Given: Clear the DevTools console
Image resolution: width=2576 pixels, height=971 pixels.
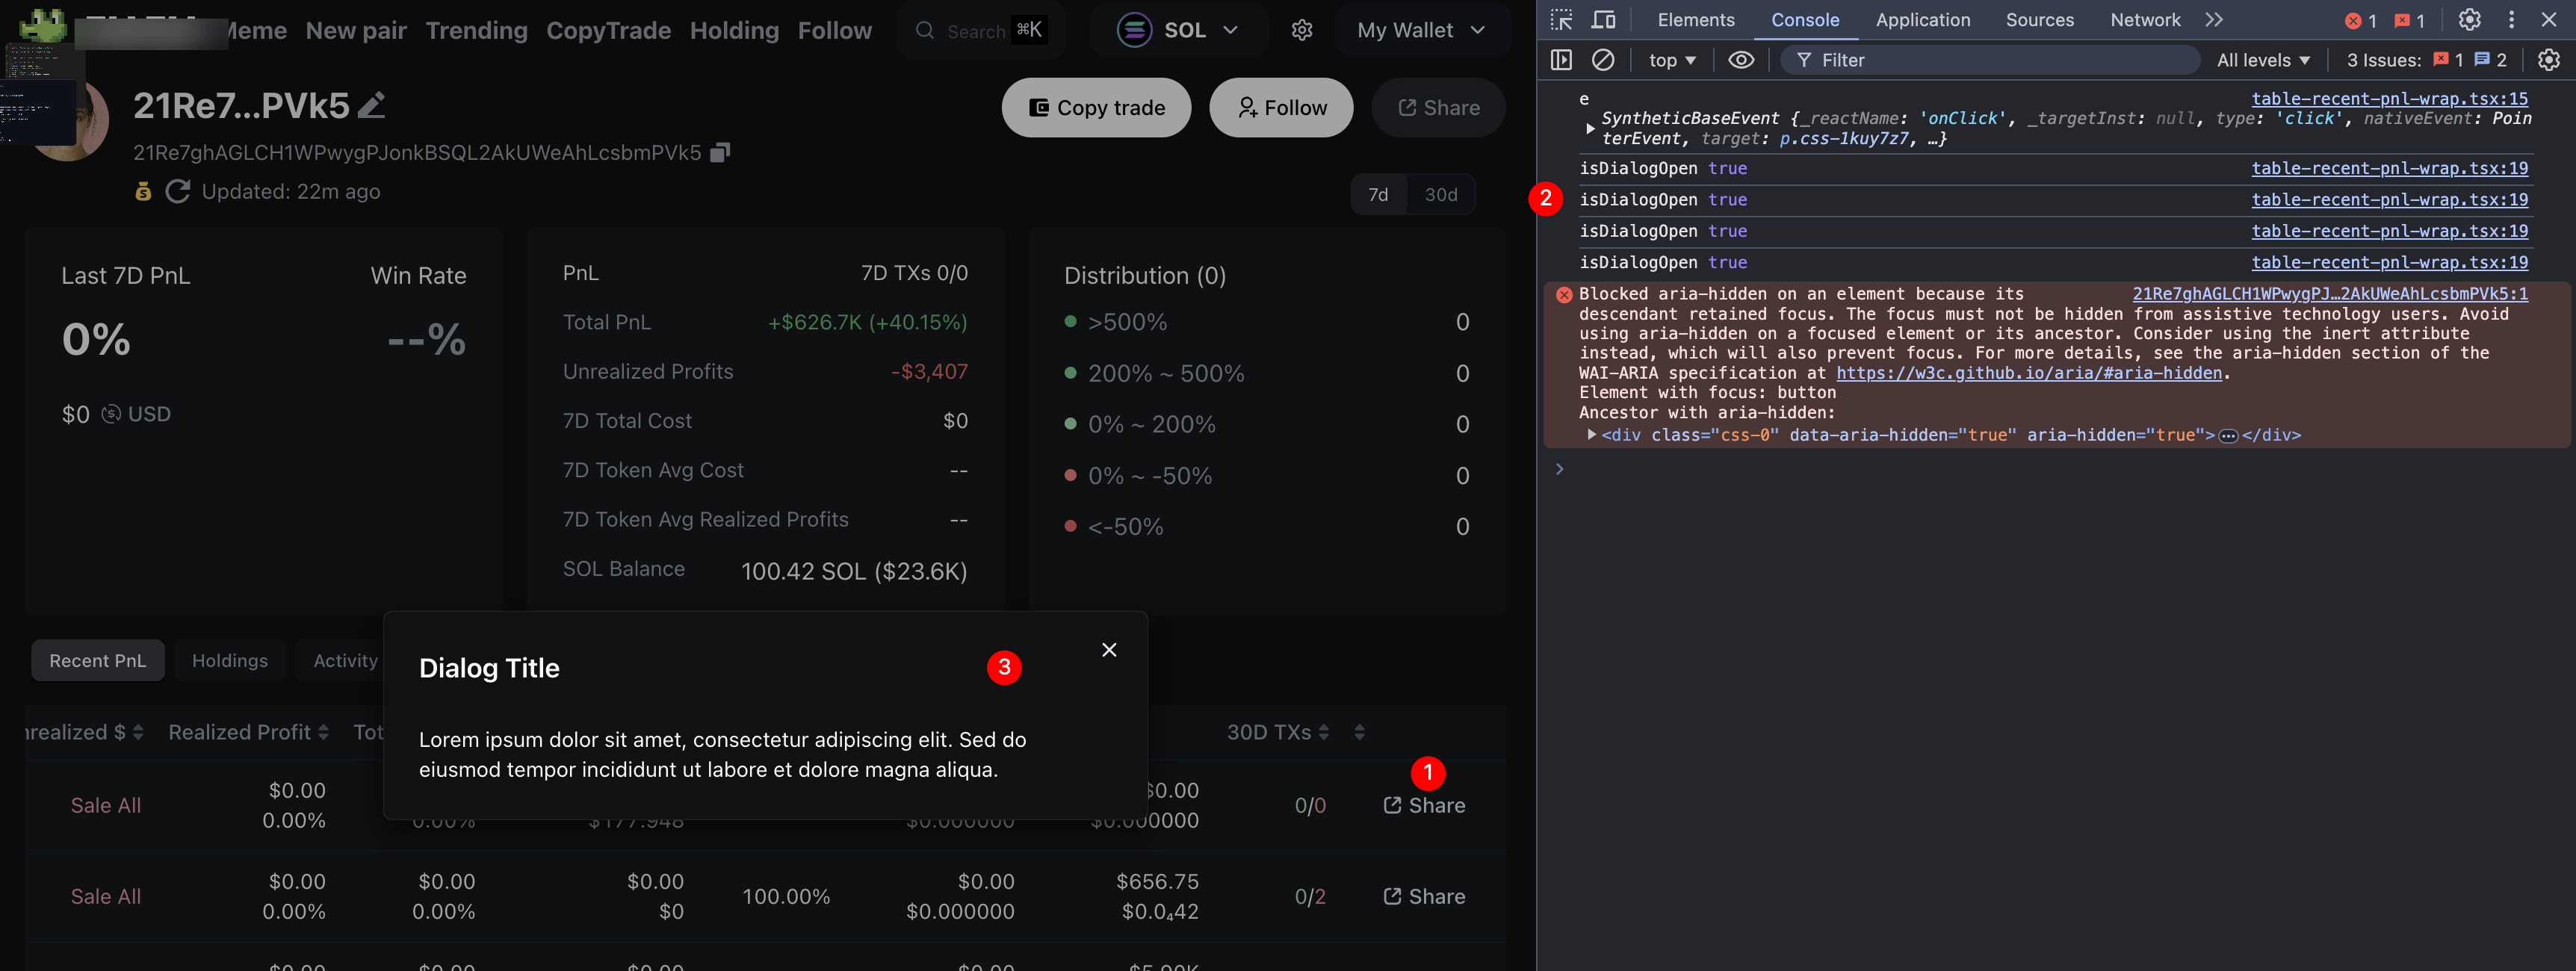Looking at the screenshot, I should [1603, 60].
